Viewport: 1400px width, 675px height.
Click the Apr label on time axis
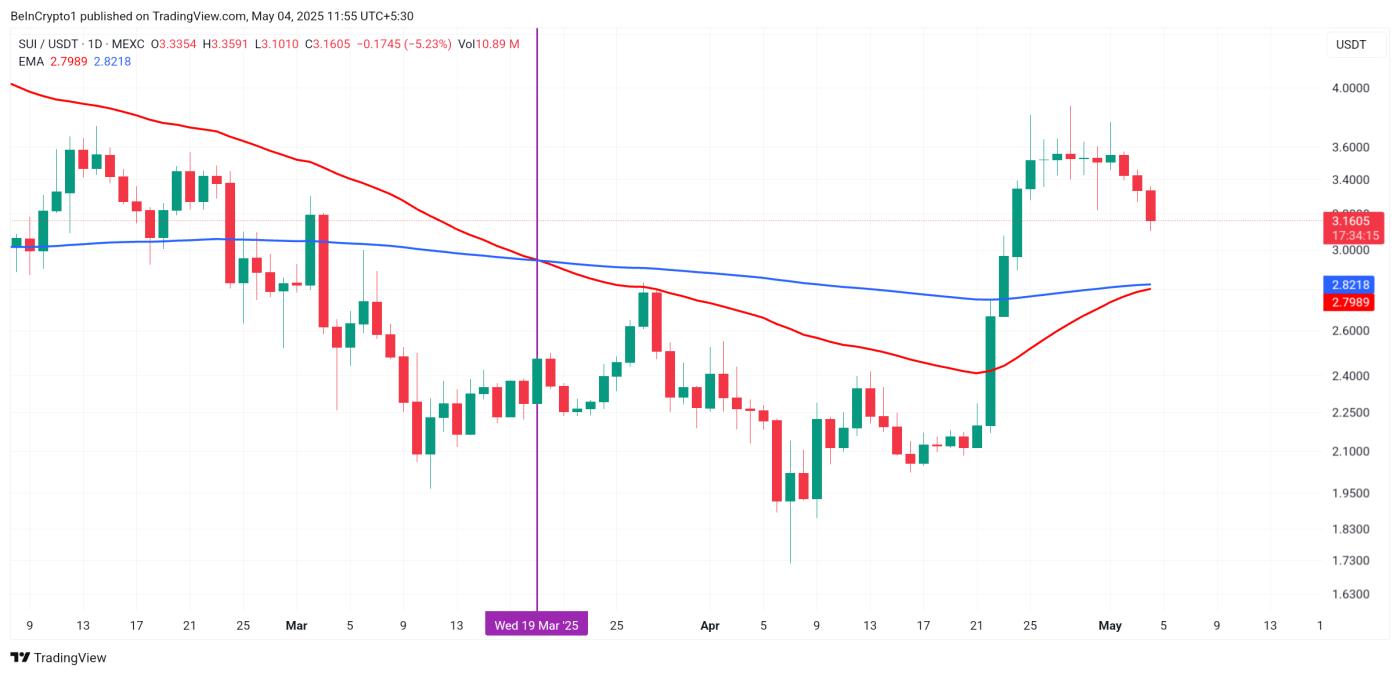pyautogui.click(x=710, y=626)
